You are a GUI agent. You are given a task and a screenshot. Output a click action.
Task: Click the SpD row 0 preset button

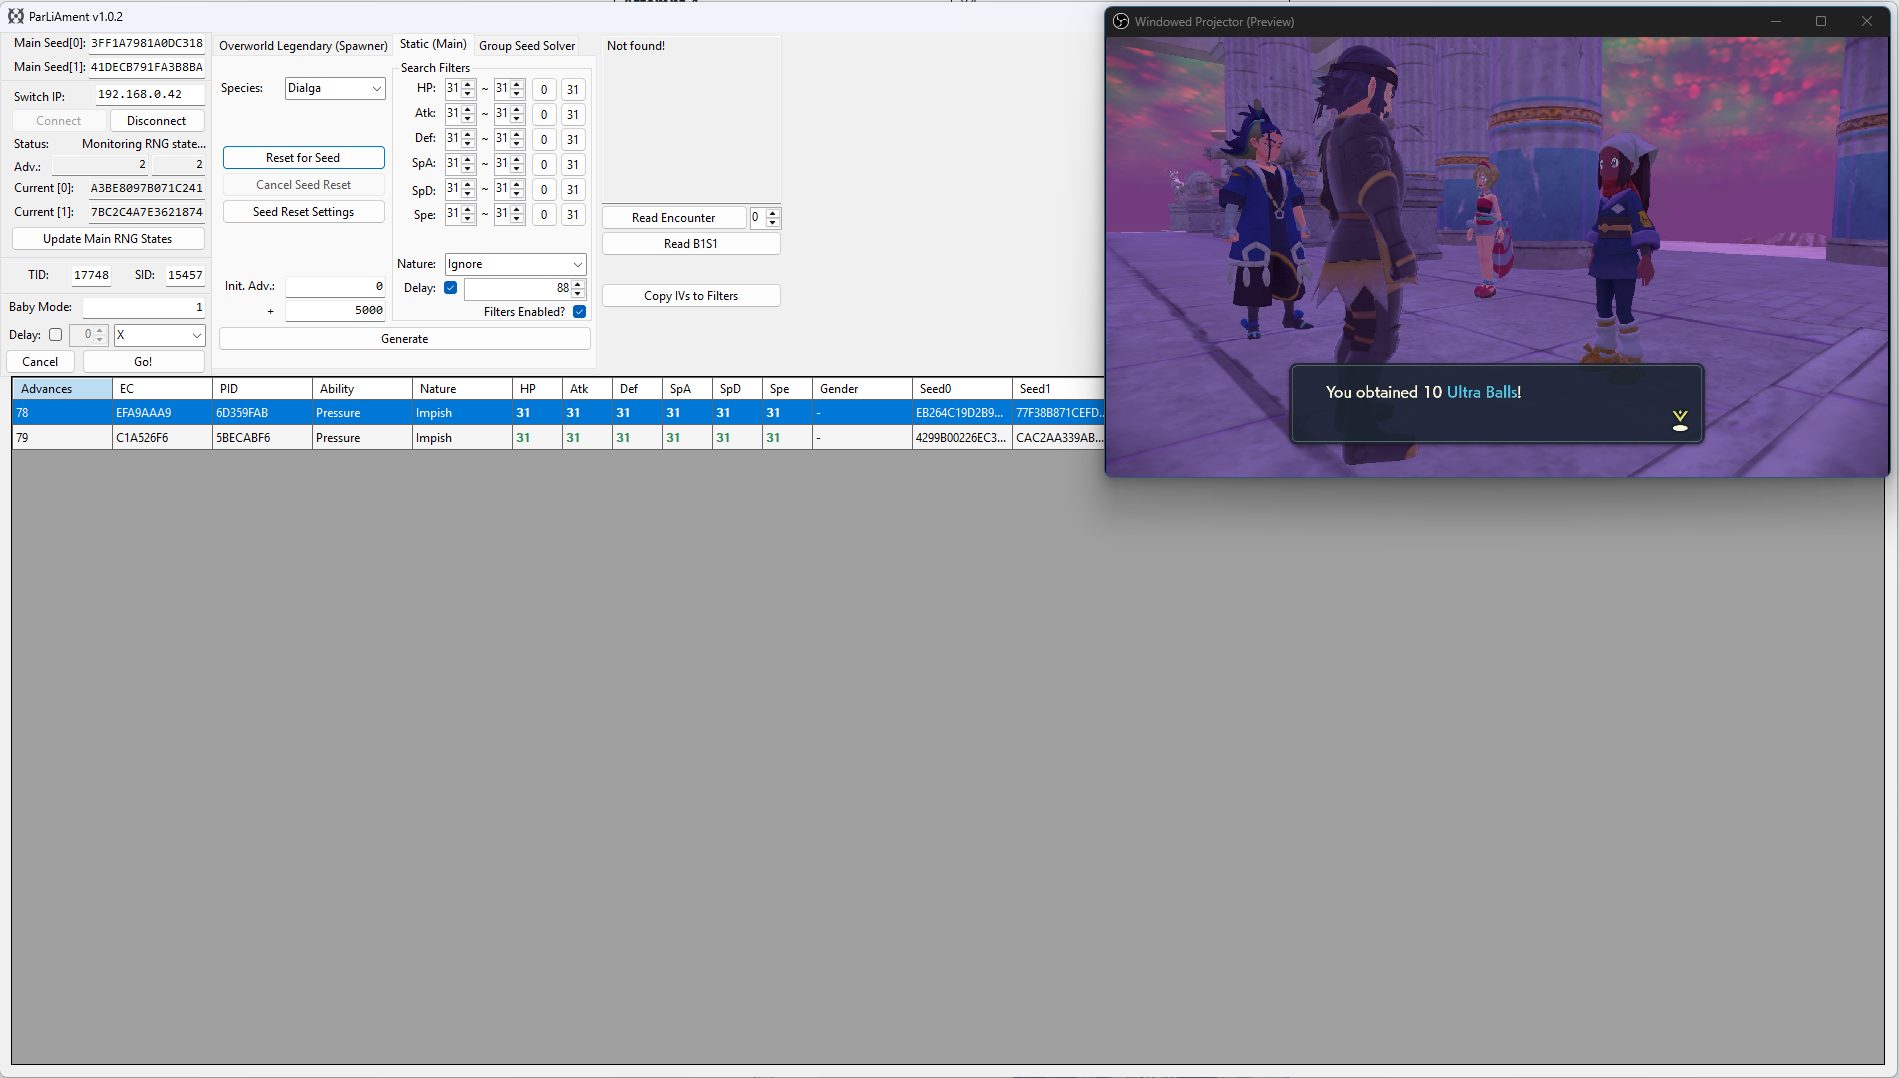544,190
